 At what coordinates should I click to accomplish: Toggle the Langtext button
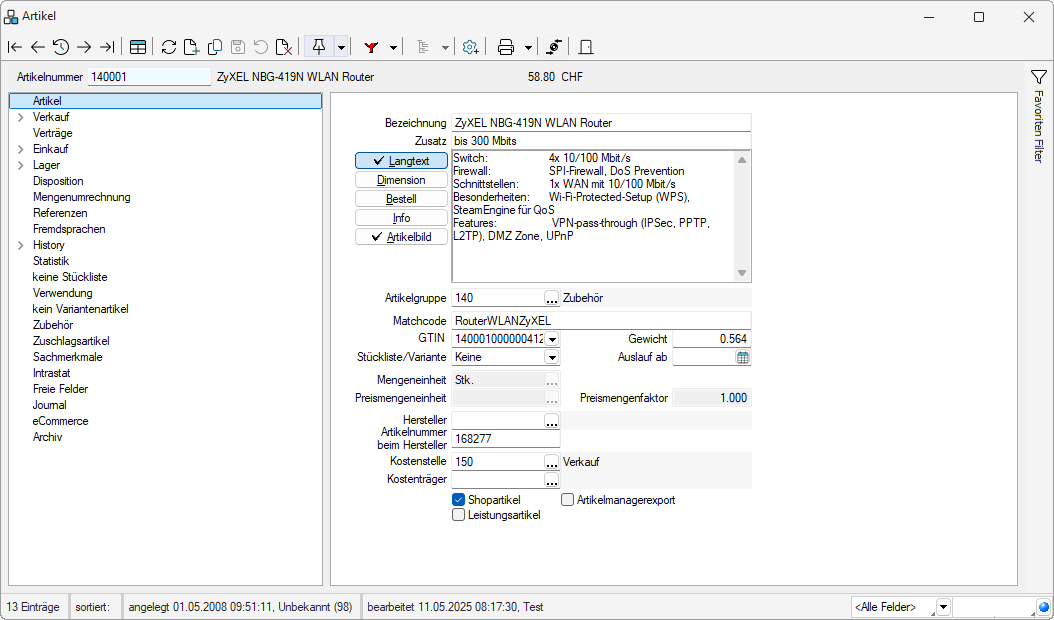coord(401,161)
